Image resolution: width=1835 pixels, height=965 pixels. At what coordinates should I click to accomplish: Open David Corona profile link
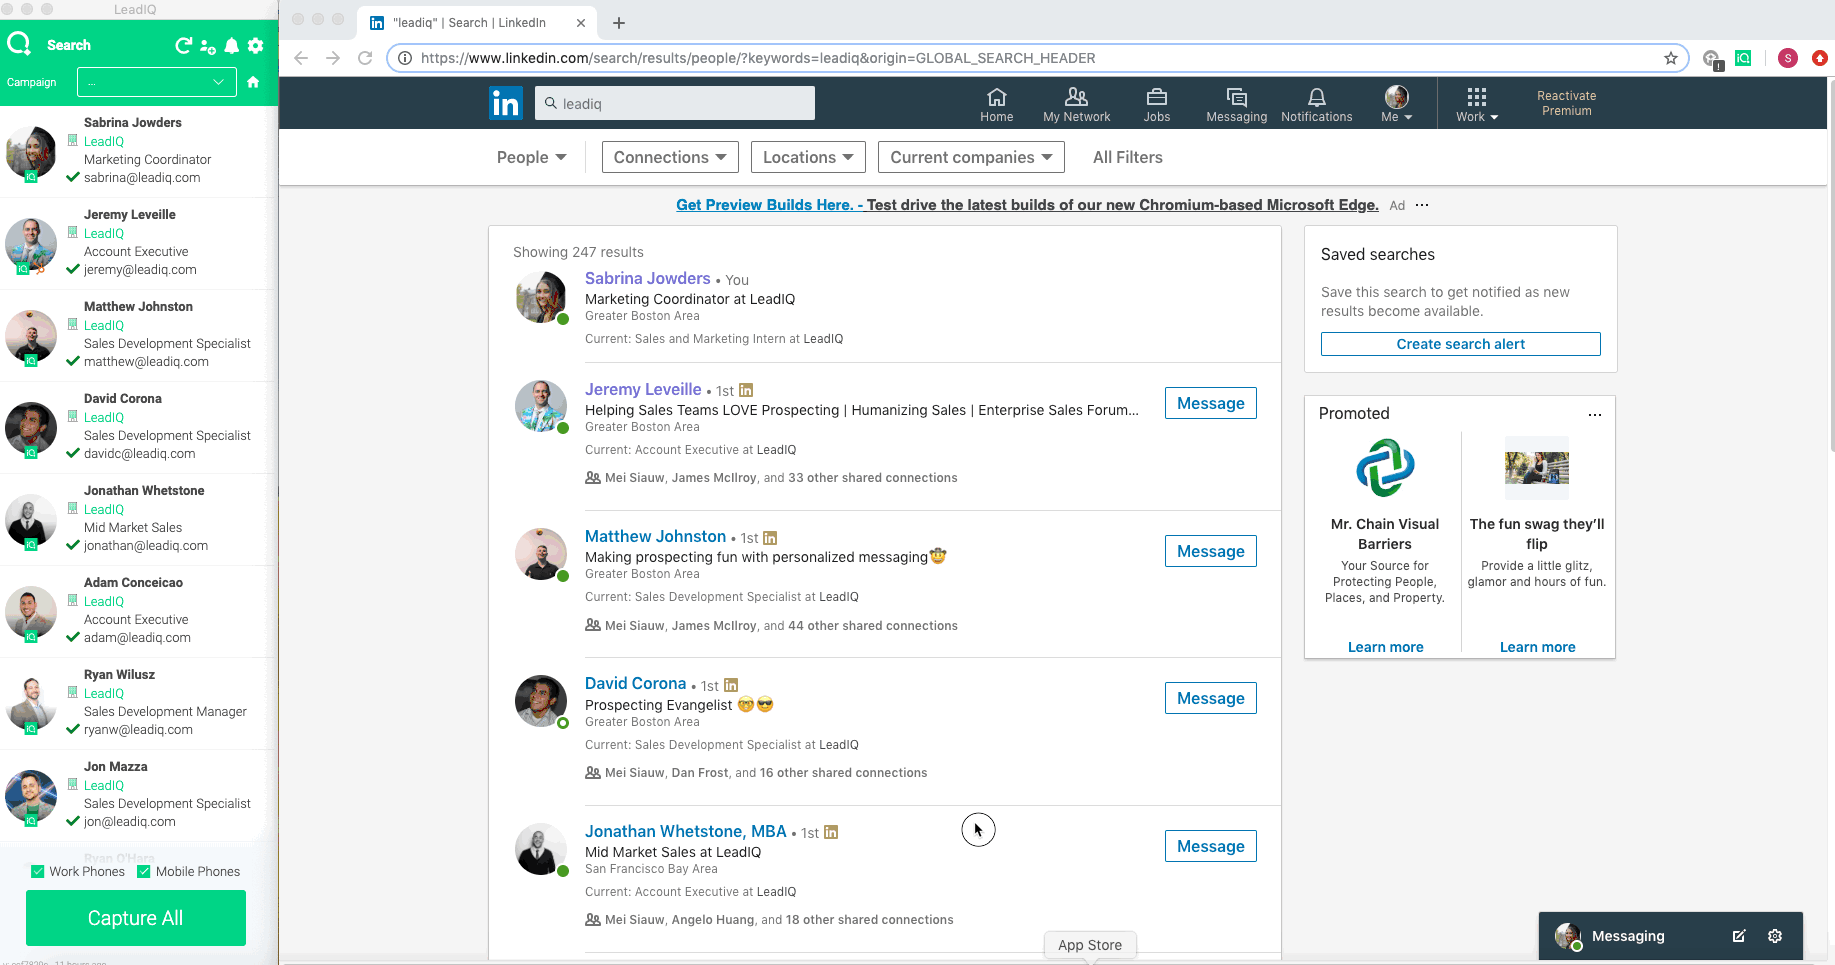[635, 683]
